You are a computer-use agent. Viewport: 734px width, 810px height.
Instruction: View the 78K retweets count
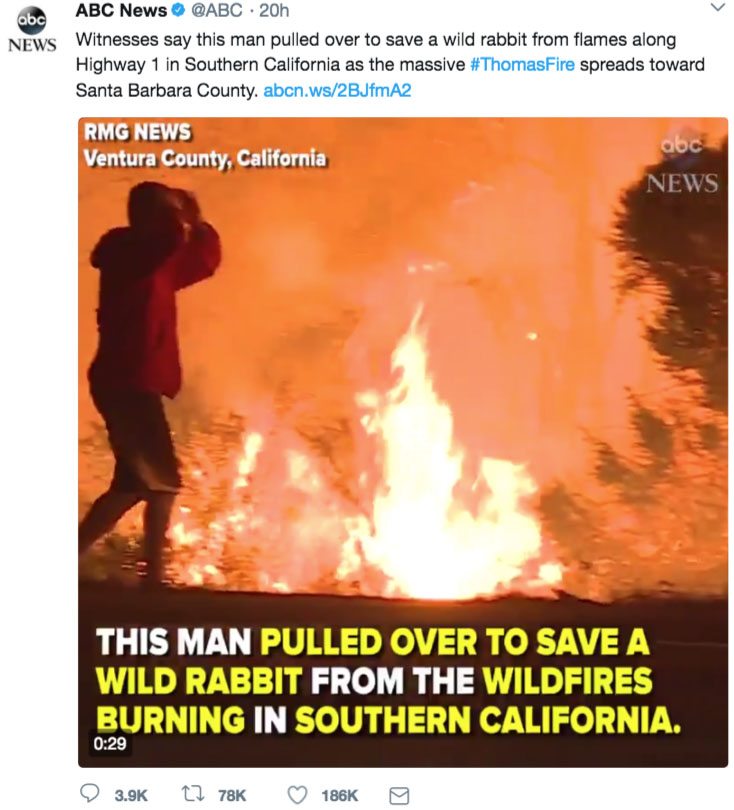(x=232, y=795)
